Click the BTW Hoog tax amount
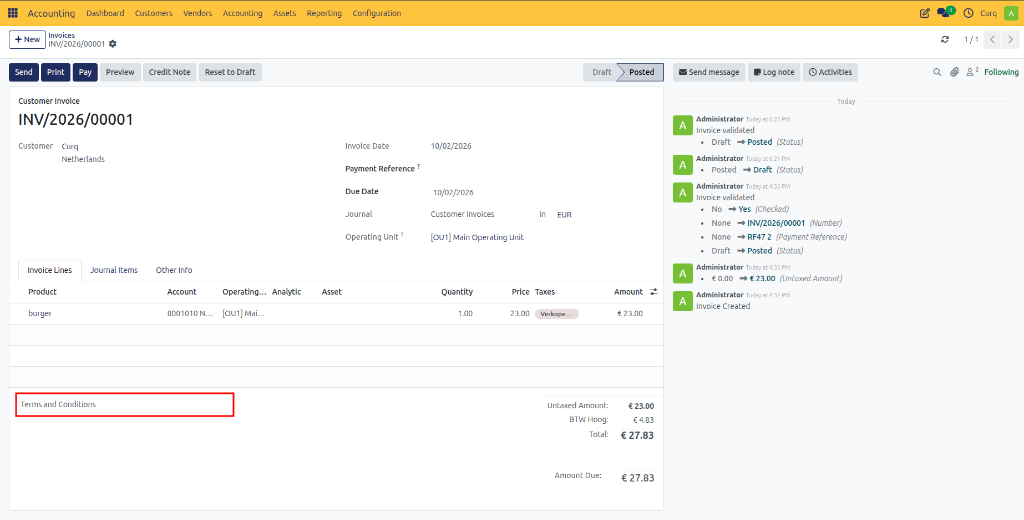This screenshot has width=1024, height=520. click(x=643, y=421)
